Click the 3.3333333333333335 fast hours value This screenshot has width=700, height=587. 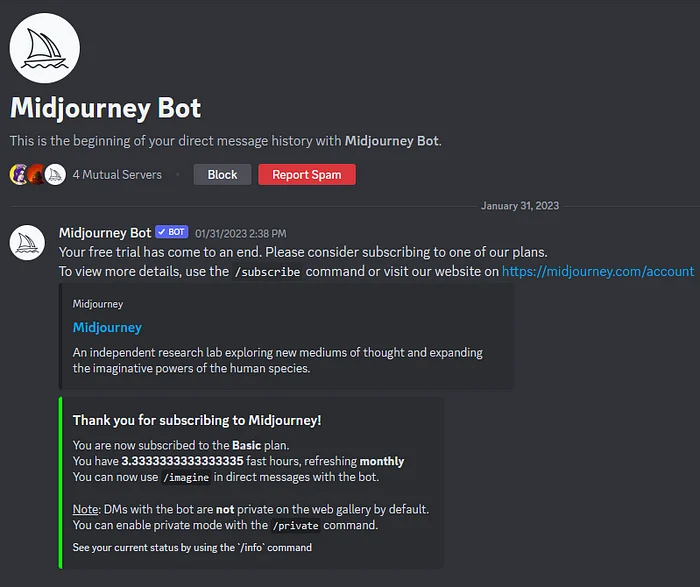coord(182,461)
